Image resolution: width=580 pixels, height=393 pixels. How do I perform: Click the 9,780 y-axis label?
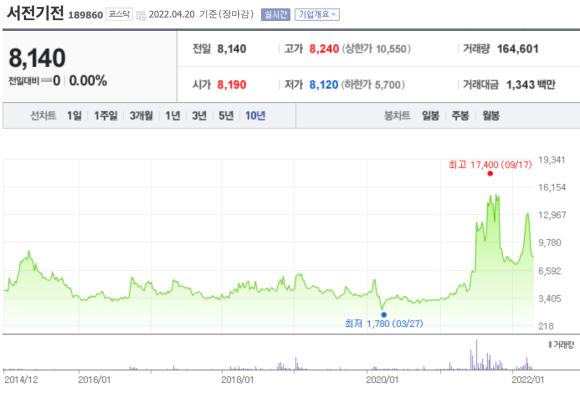pyautogui.click(x=550, y=243)
